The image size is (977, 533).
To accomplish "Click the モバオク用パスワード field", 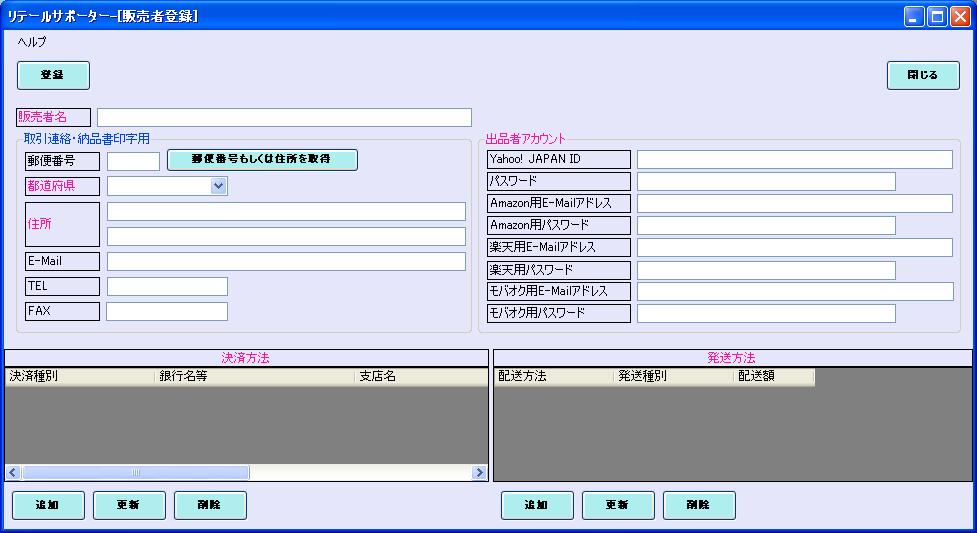I will (766, 314).
